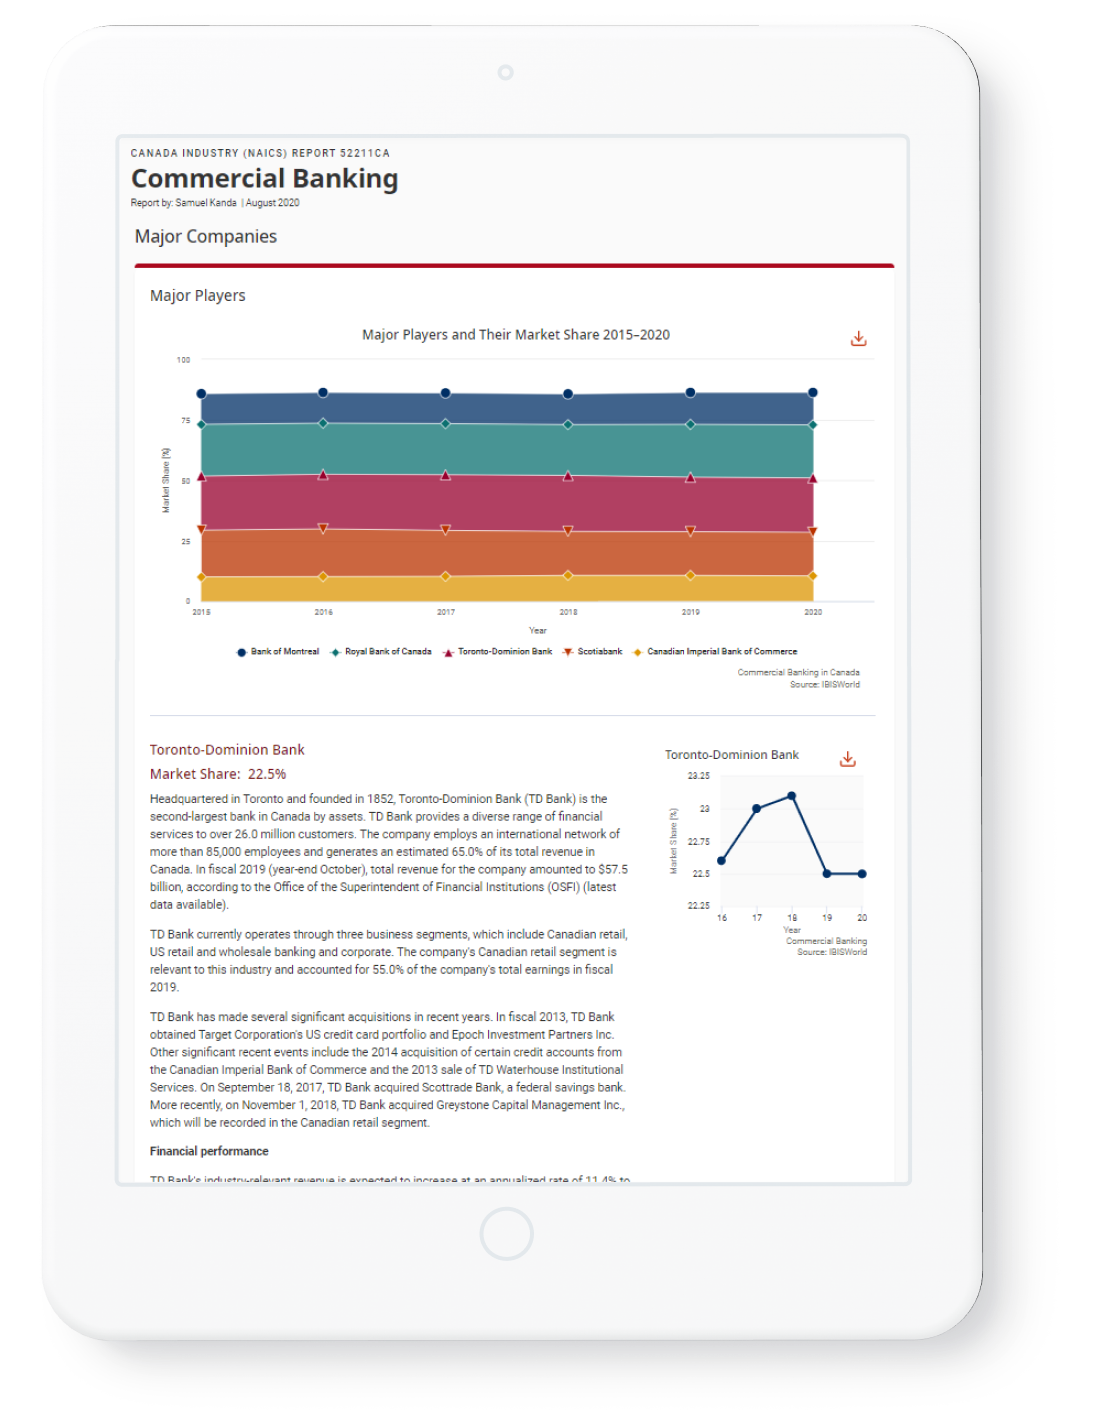Click the Financial performance subheading
This screenshot has width=1103, height=1410.
coord(209,1151)
